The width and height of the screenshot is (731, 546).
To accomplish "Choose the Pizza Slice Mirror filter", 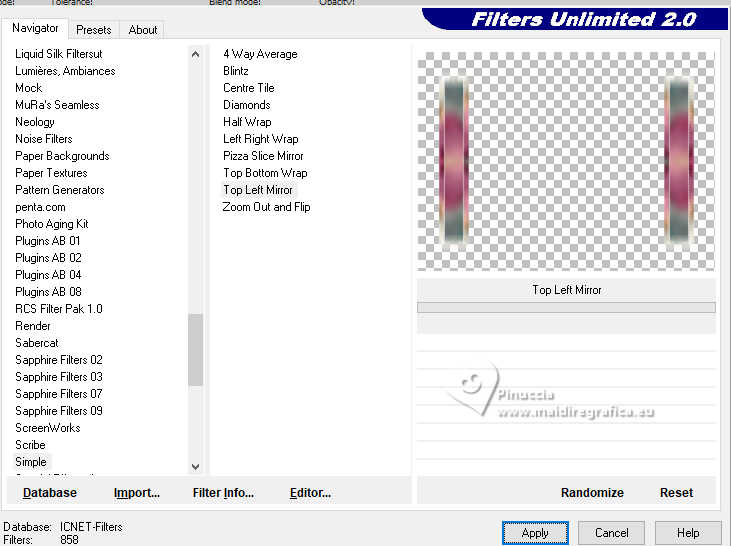I will [x=263, y=156].
